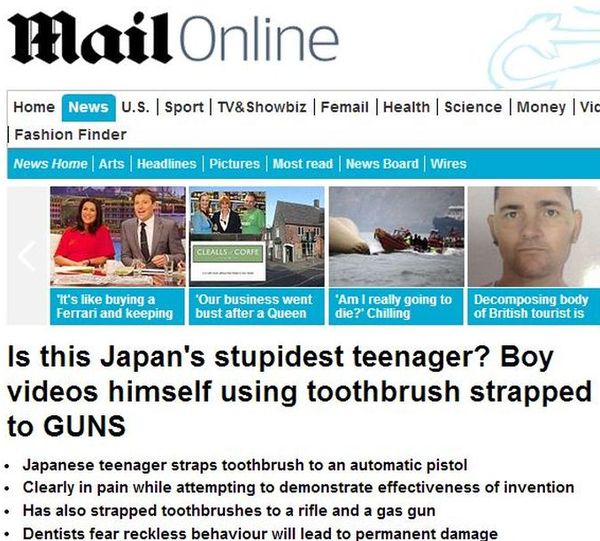Open the rescue boat story thumbnail
The image size is (600, 541).
(396, 236)
